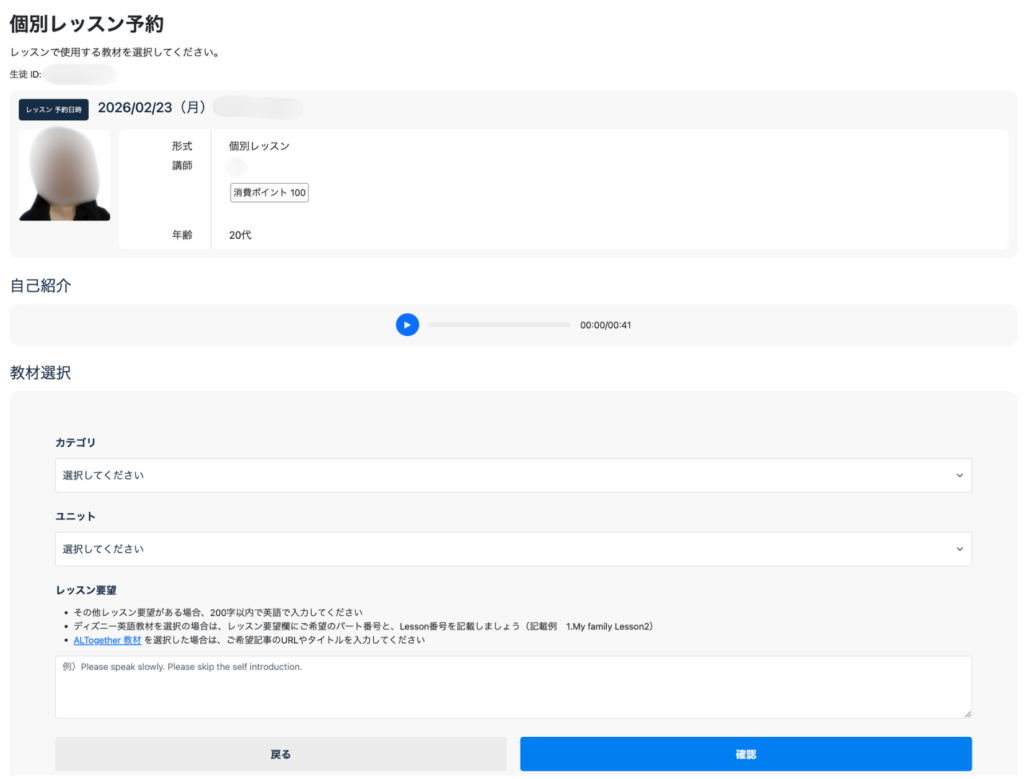The width and height of the screenshot is (1024, 779).
Task: Focus the レッスン要望 text area
Action: click(512, 686)
